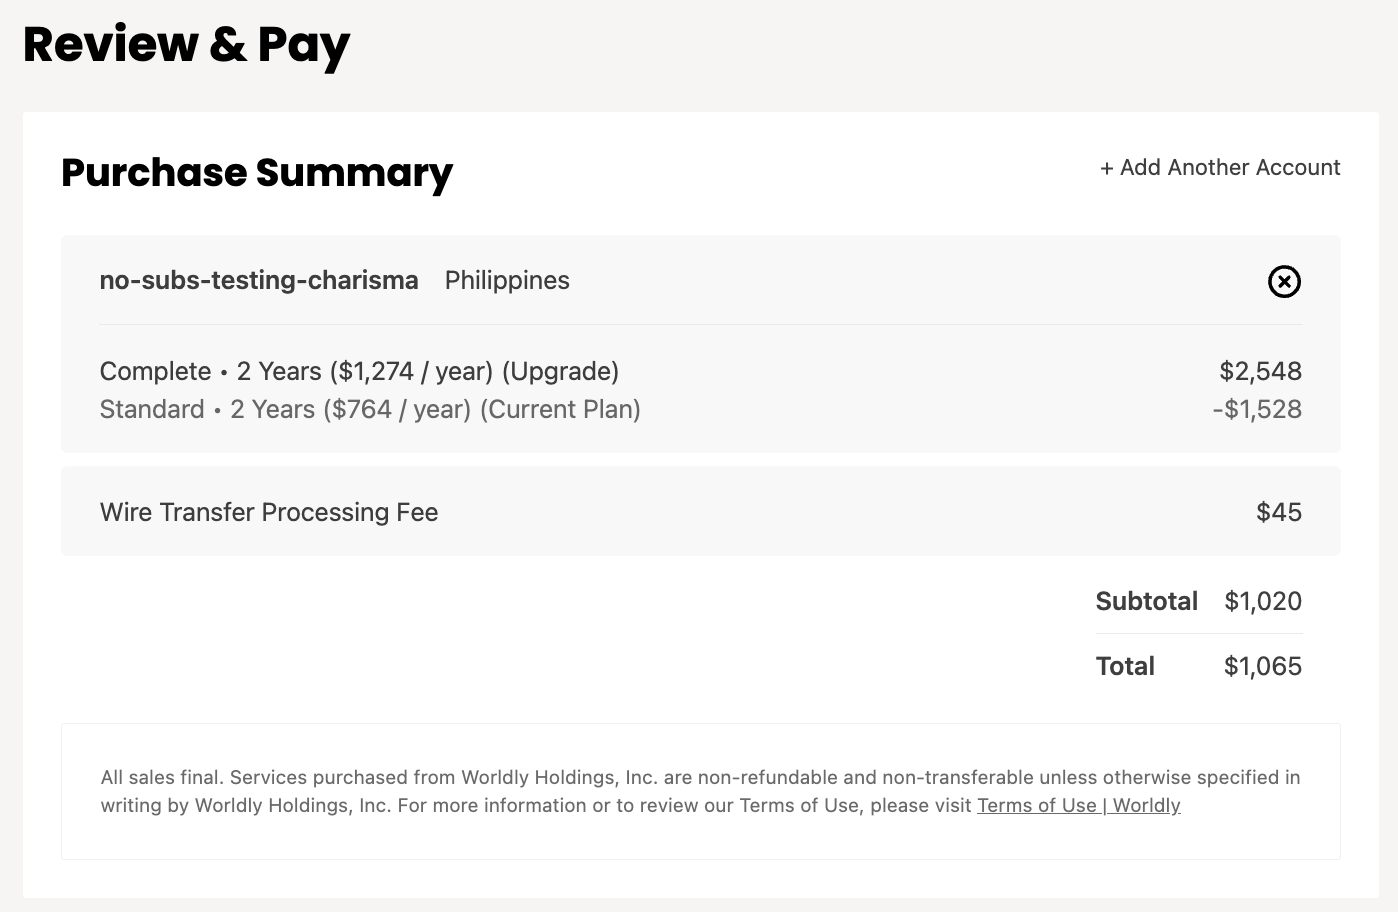Open the Terms of Use | Worldly link
The height and width of the screenshot is (912, 1398).
click(x=1078, y=806)
